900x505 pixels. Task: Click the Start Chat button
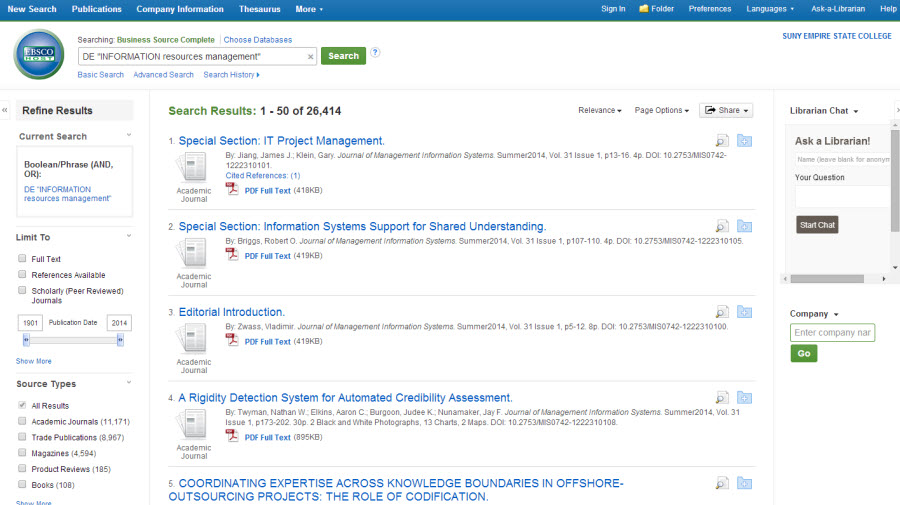(817, 225)
